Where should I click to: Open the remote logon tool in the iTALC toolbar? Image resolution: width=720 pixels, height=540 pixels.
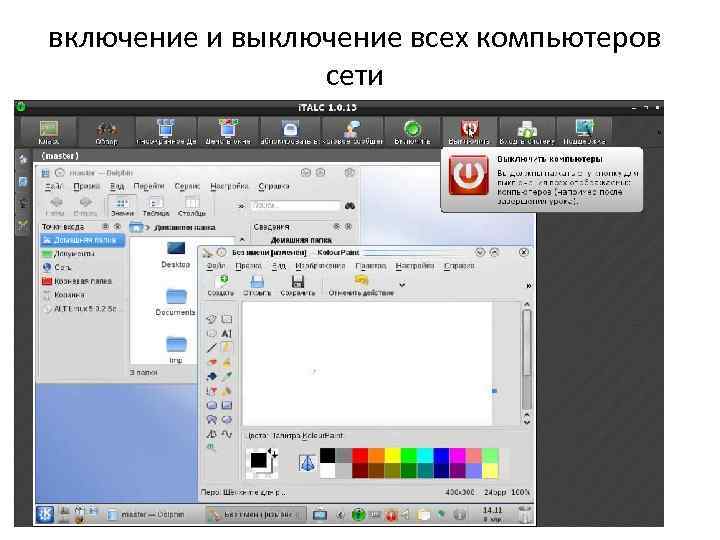point(527,132)
